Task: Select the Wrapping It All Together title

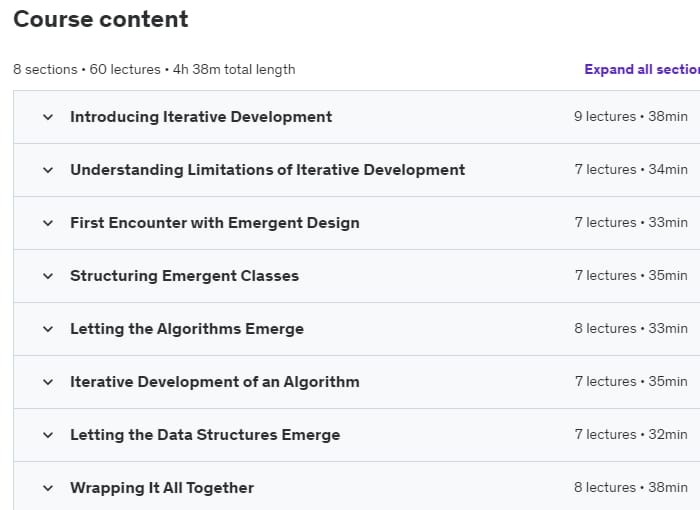Action: (162, 488)
